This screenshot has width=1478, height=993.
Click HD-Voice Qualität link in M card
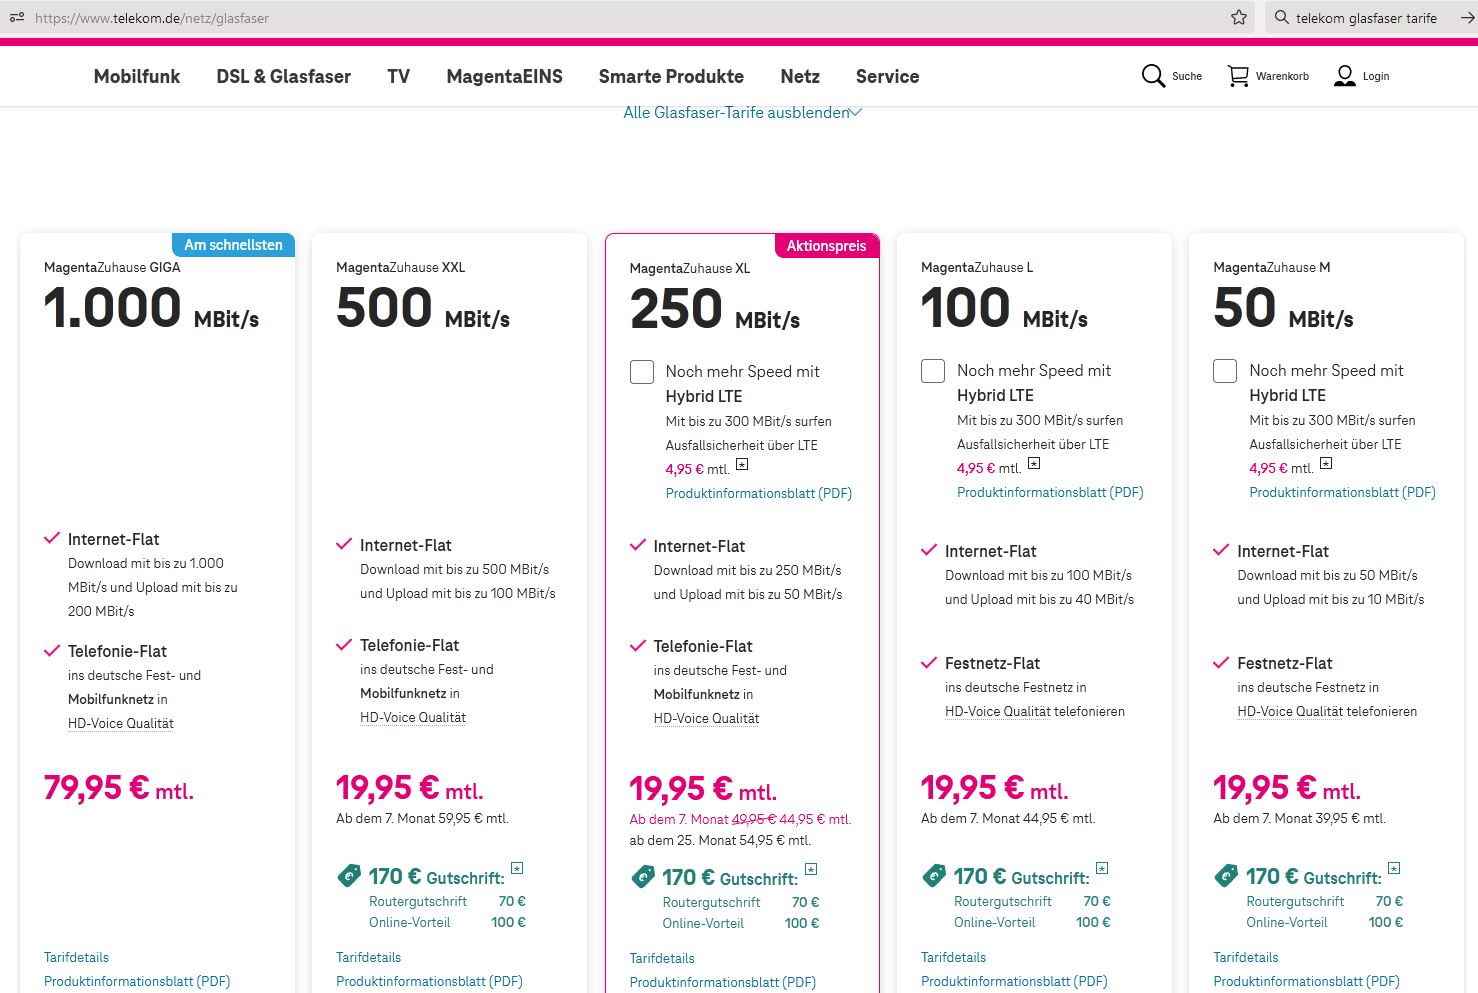tap(1290, 711)
